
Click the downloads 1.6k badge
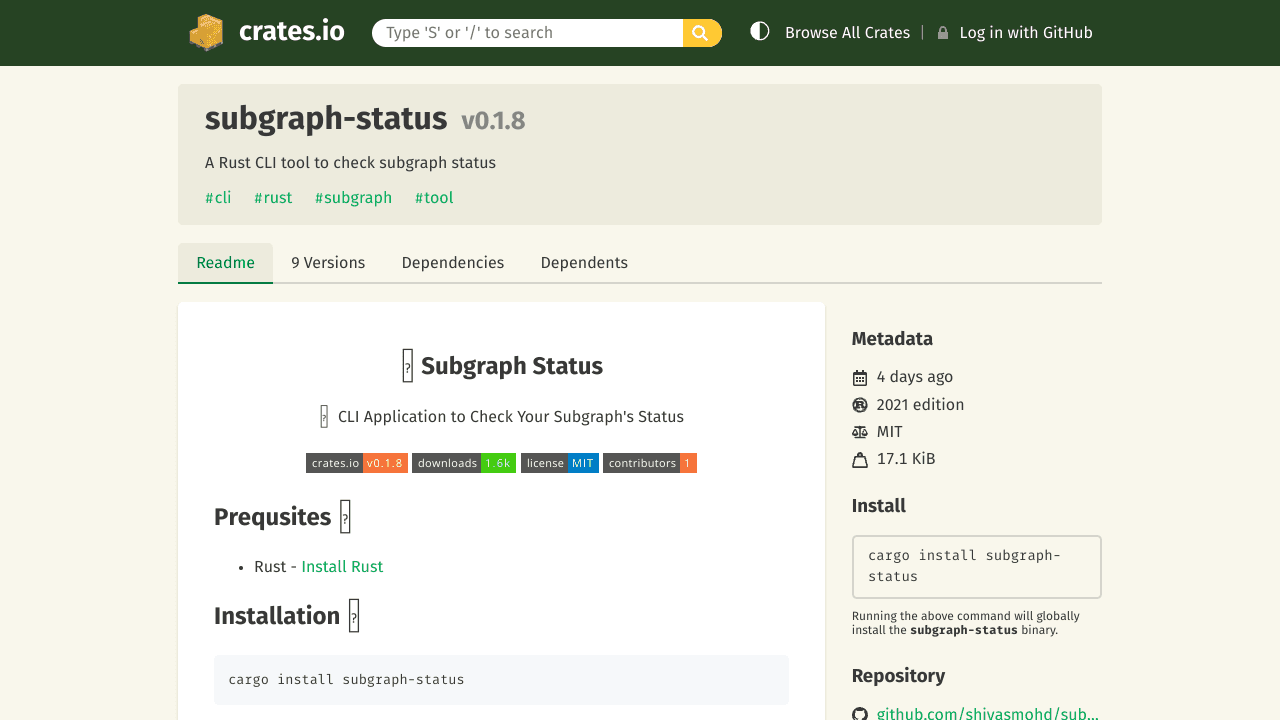[464, 463]
